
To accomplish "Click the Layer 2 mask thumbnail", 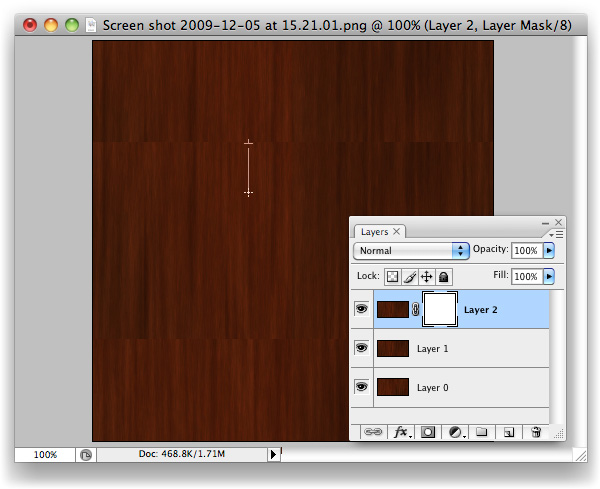I will click(x=440, y=310).
